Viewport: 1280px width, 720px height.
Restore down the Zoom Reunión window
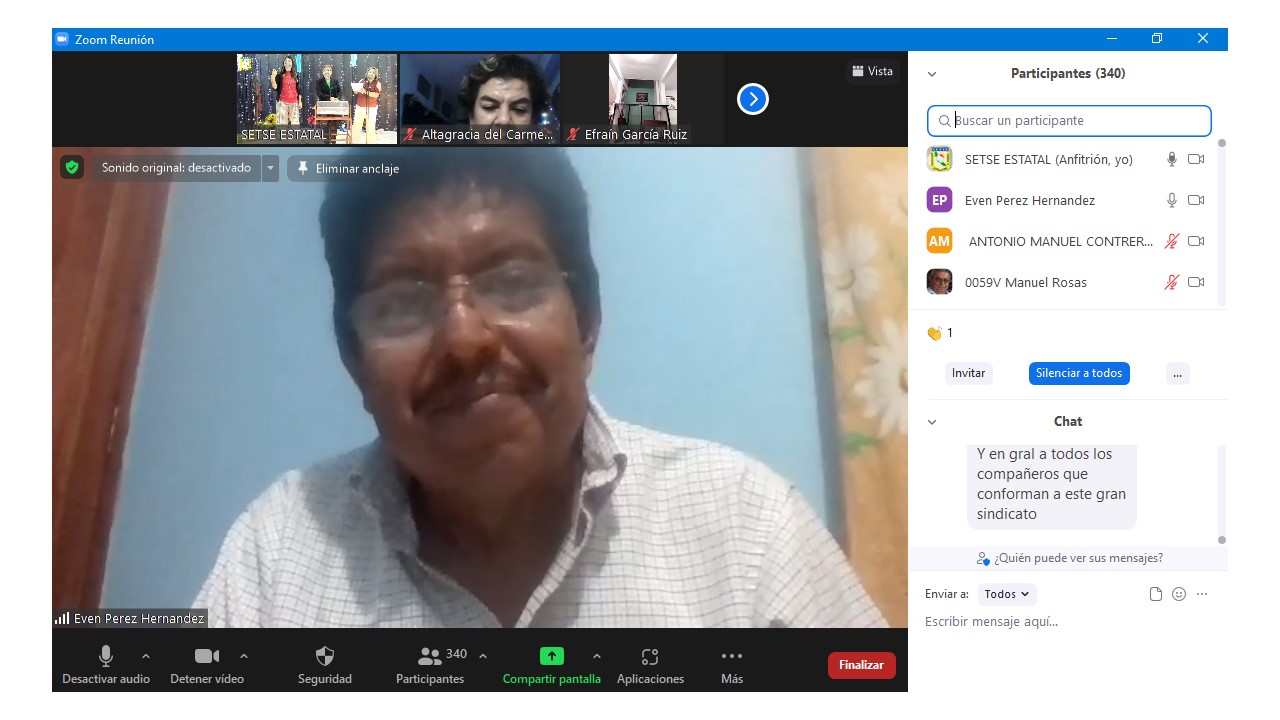[x=1157, y=39]
